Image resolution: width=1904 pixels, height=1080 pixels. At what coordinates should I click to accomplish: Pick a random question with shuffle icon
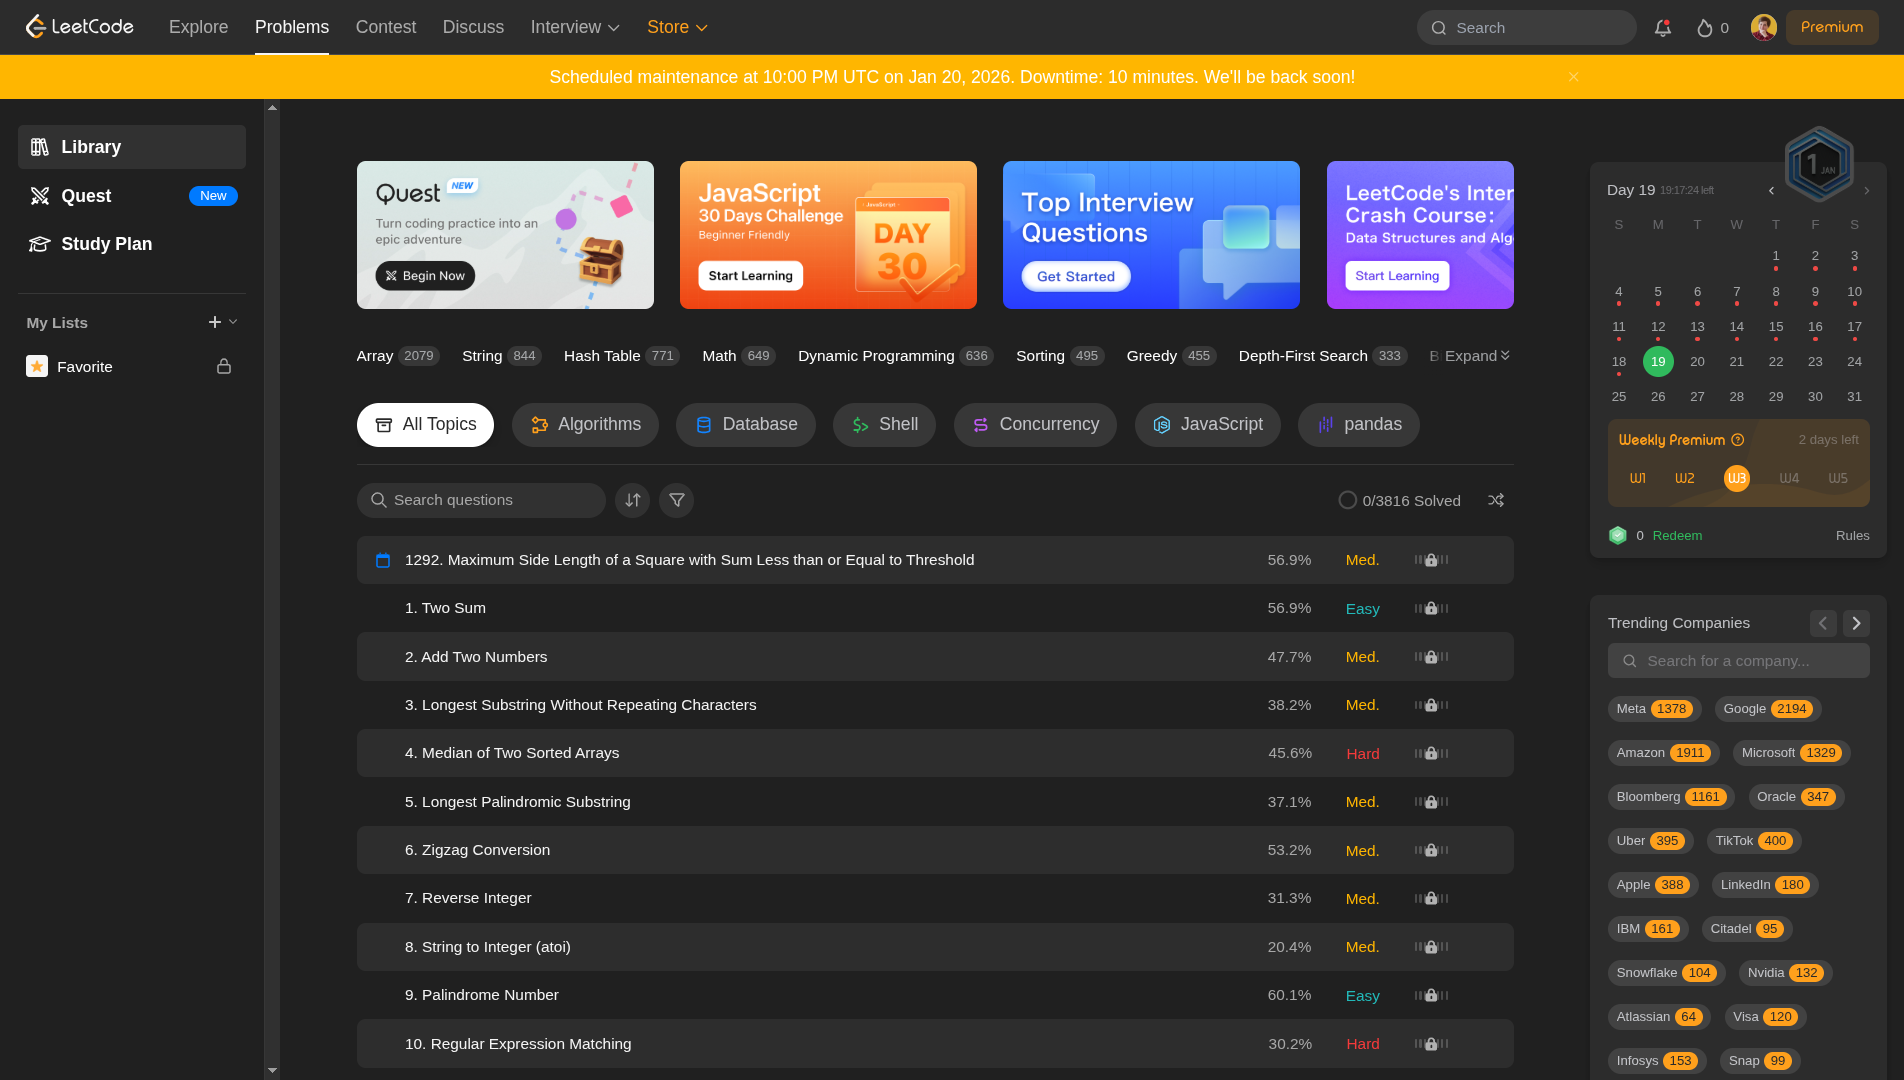(1496, 500)
